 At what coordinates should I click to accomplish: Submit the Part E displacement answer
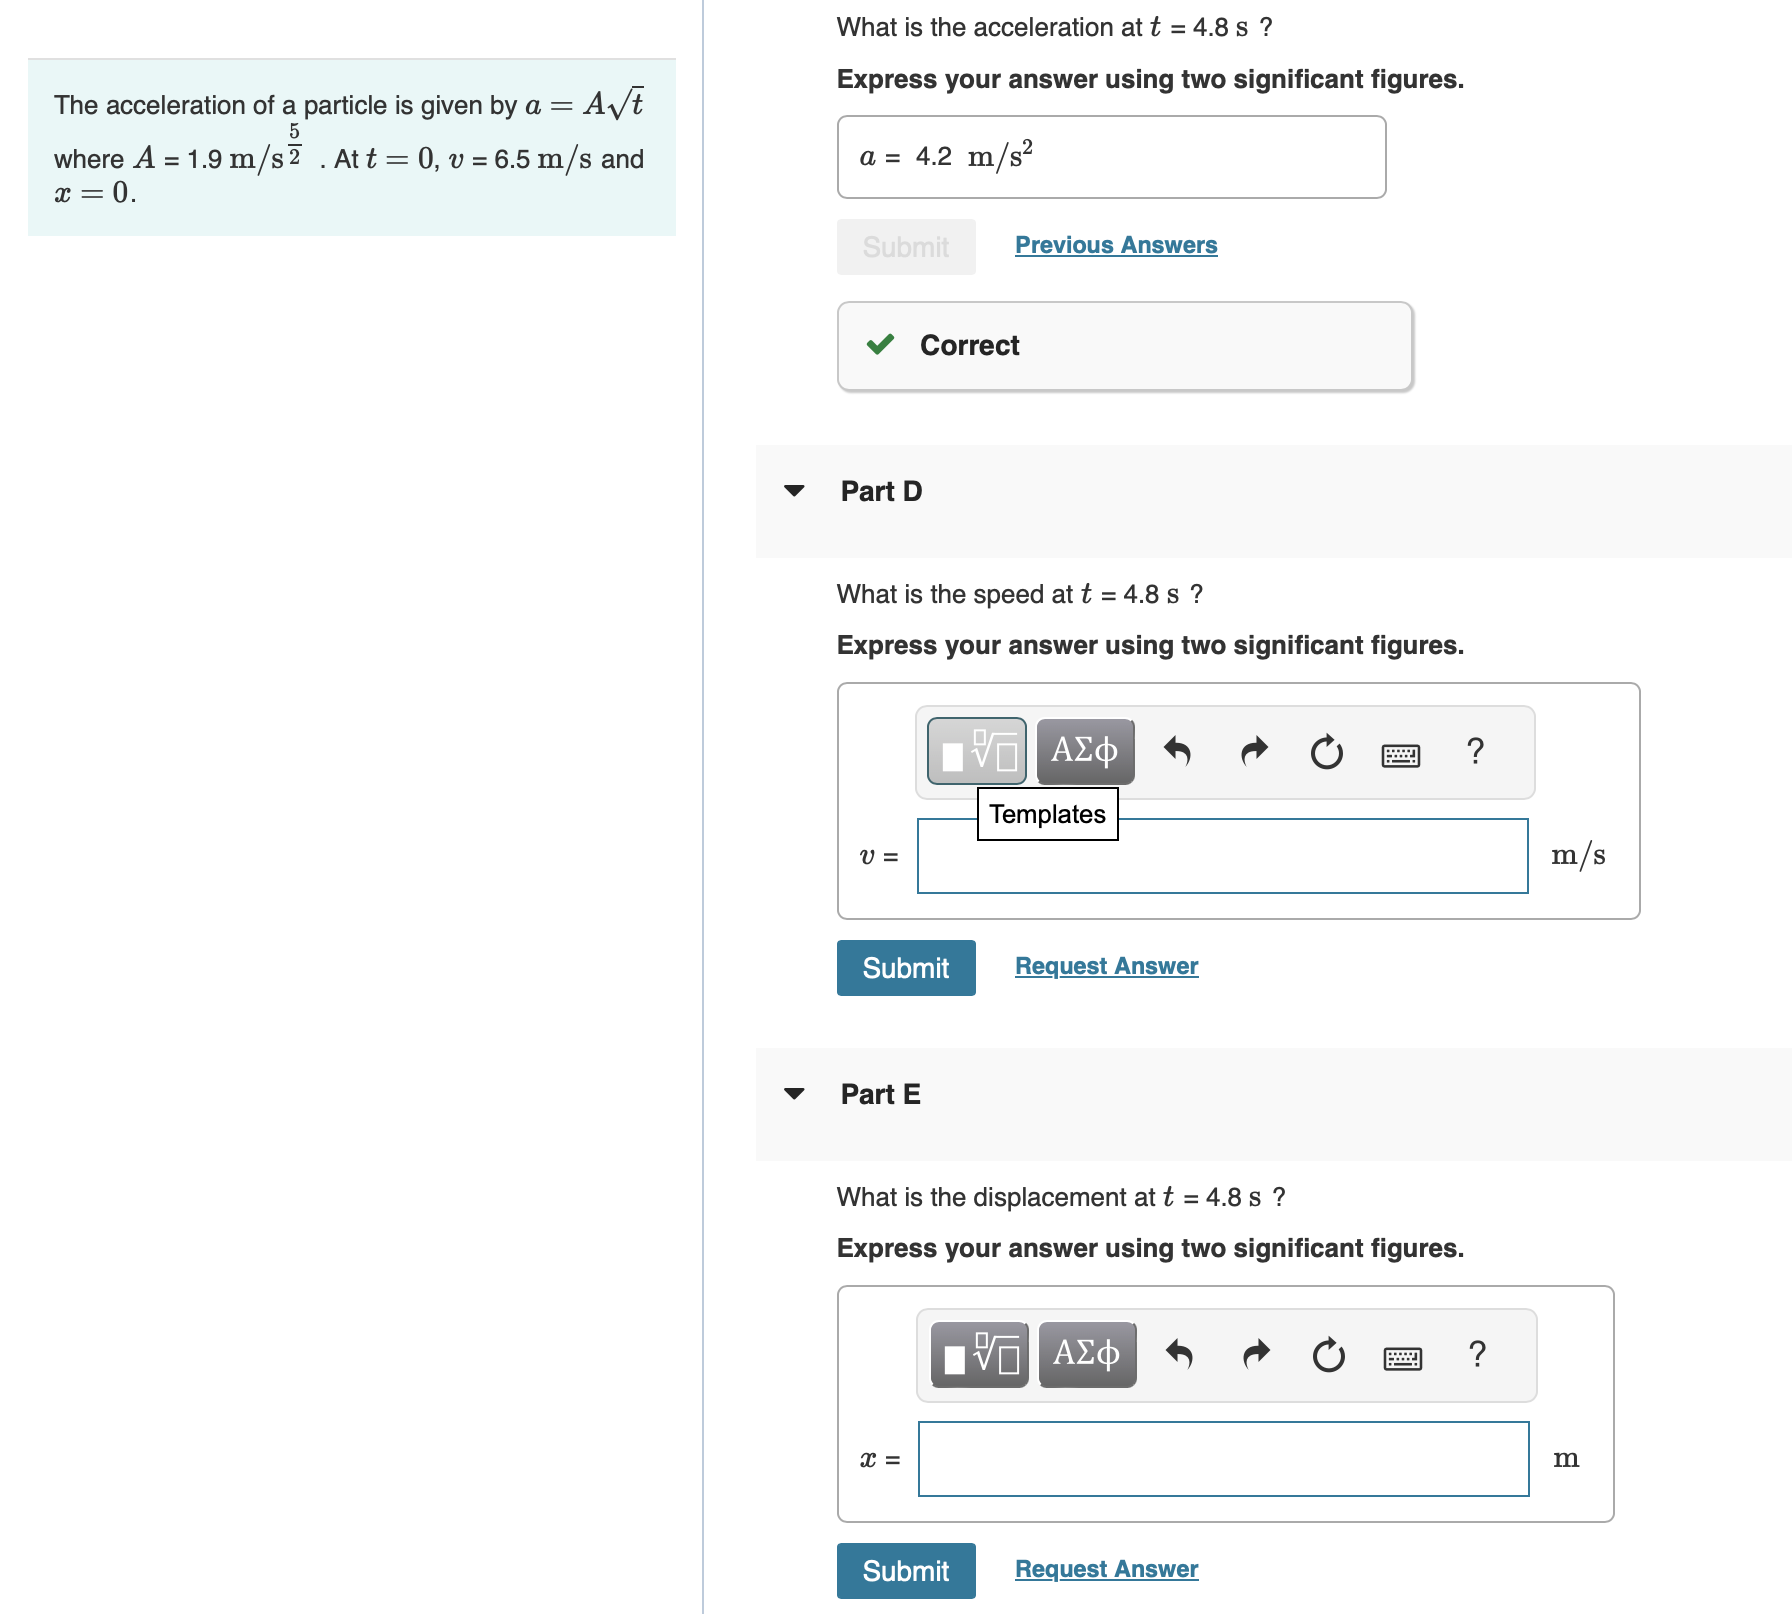905,1570
